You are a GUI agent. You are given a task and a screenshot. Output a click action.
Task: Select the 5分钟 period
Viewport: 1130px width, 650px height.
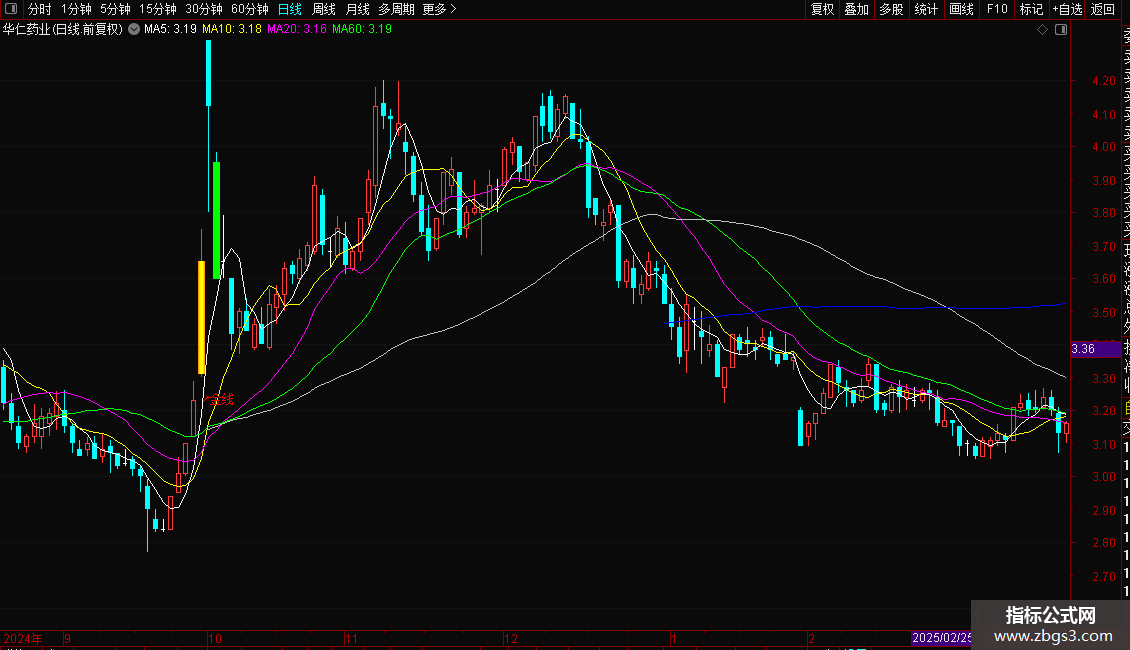click(x=115, y=9)
